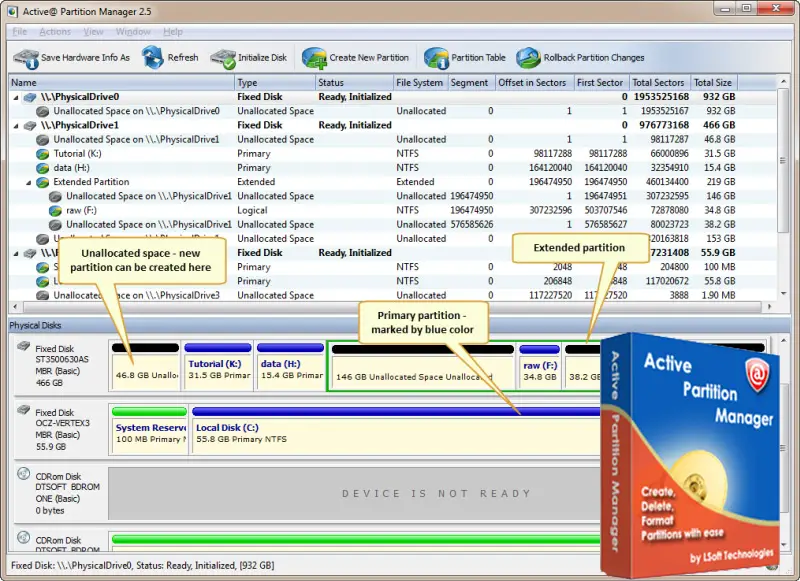Click the Total Sectors column header

point(659,83)
